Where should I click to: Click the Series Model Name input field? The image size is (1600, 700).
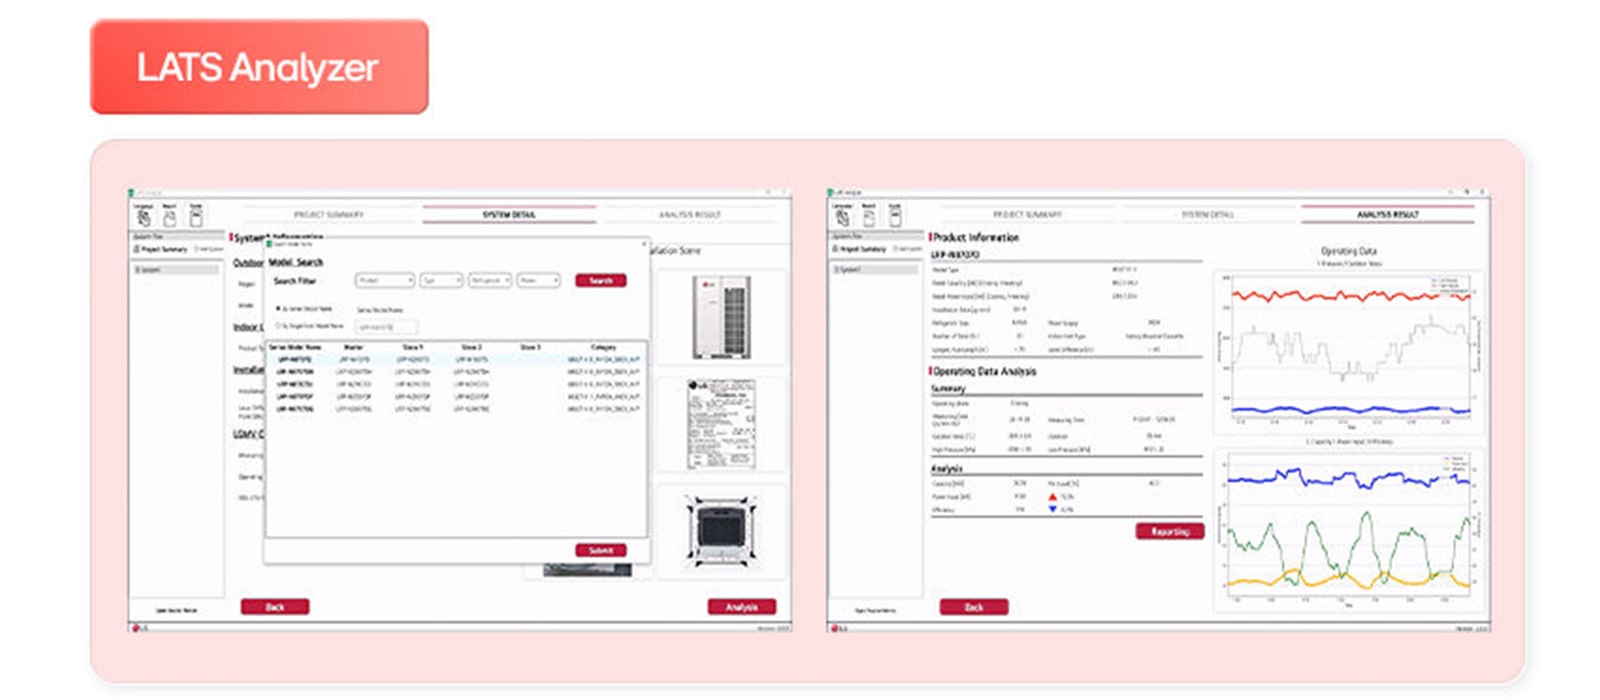[x=387, y=327]
